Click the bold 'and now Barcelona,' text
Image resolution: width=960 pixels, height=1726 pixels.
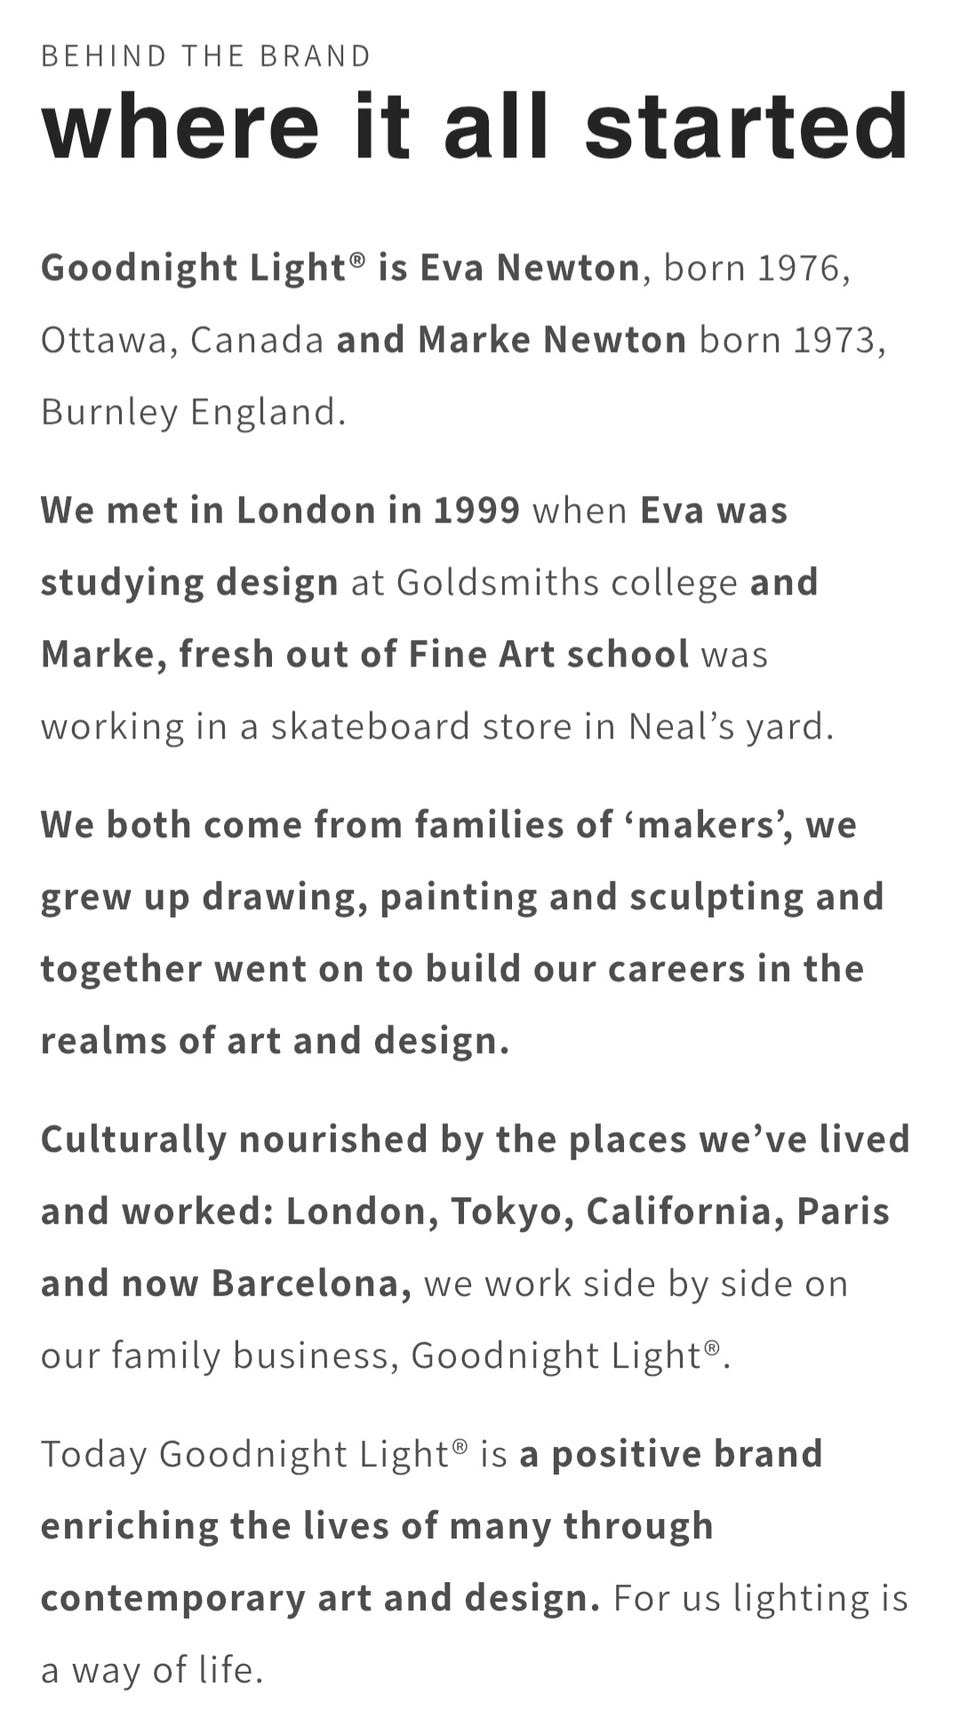pos(226,1284)
